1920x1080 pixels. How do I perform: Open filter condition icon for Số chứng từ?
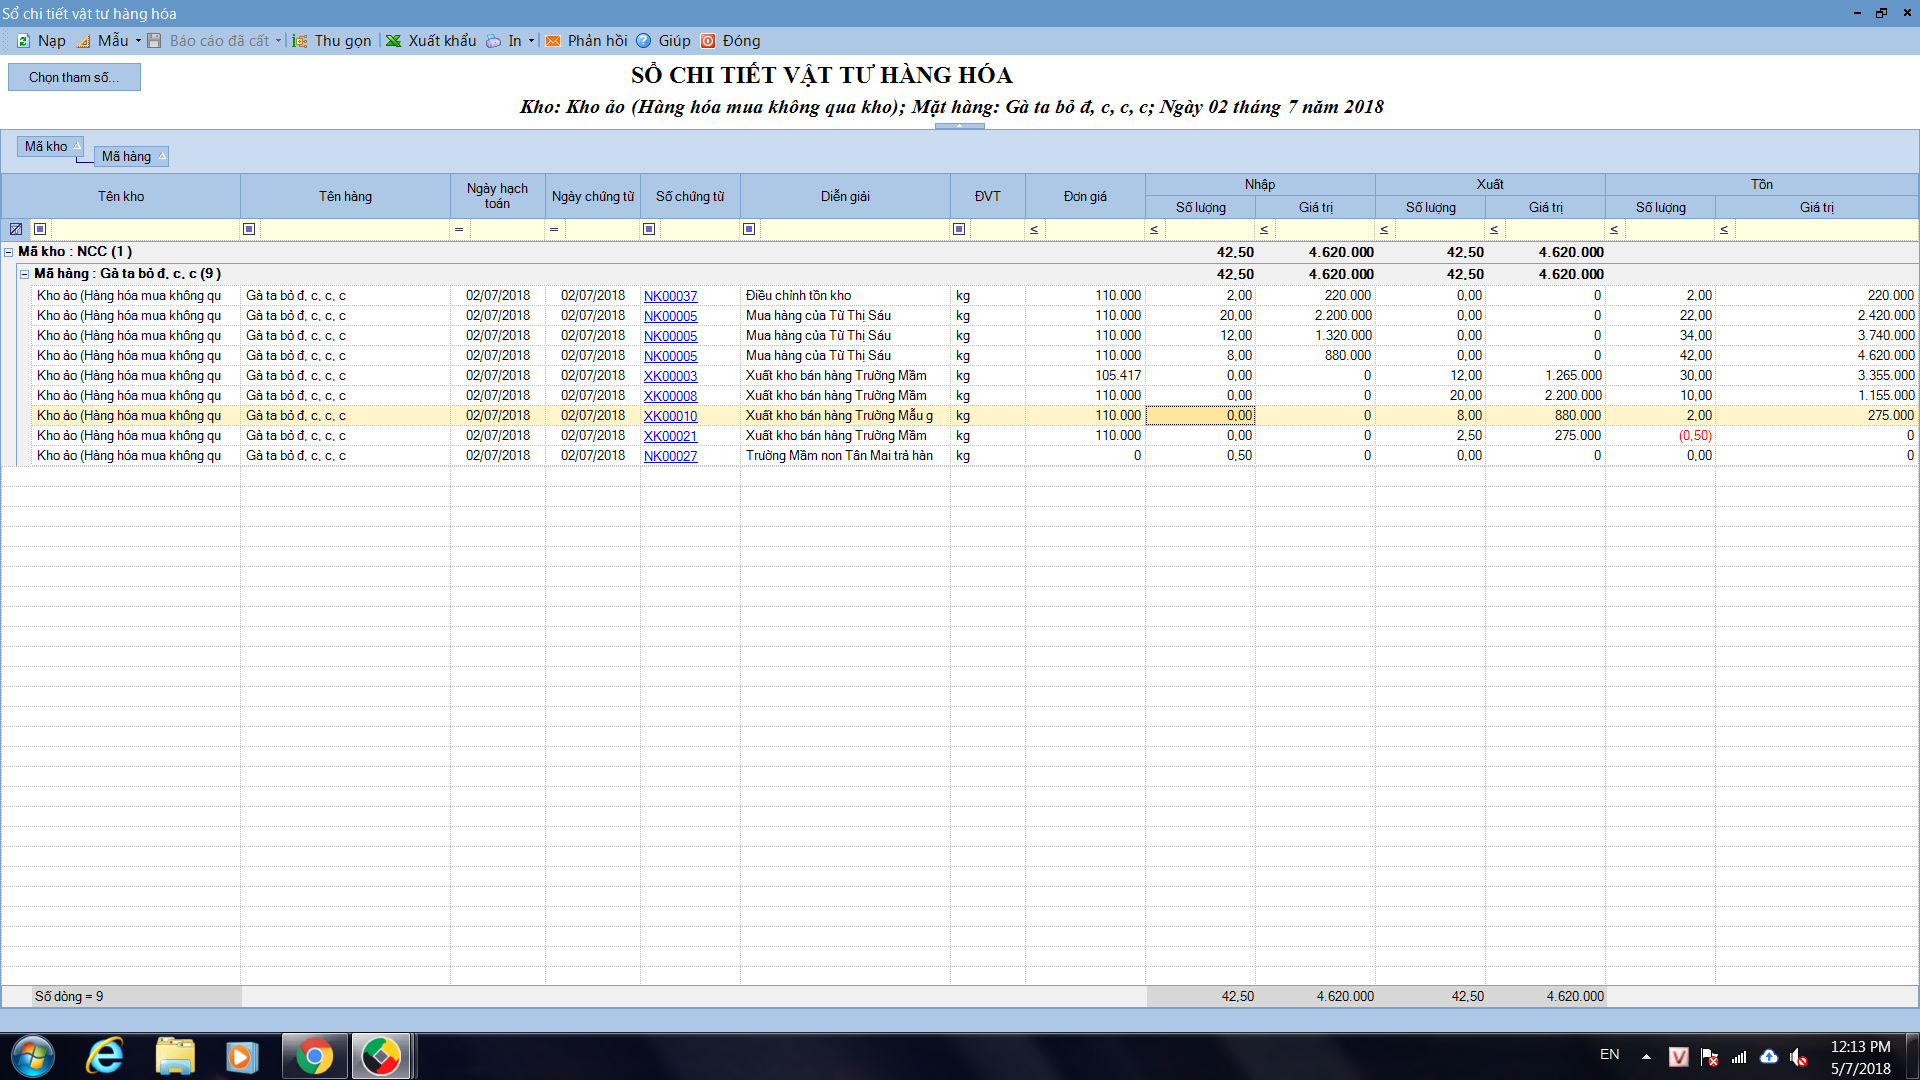(x=649, y=229)
